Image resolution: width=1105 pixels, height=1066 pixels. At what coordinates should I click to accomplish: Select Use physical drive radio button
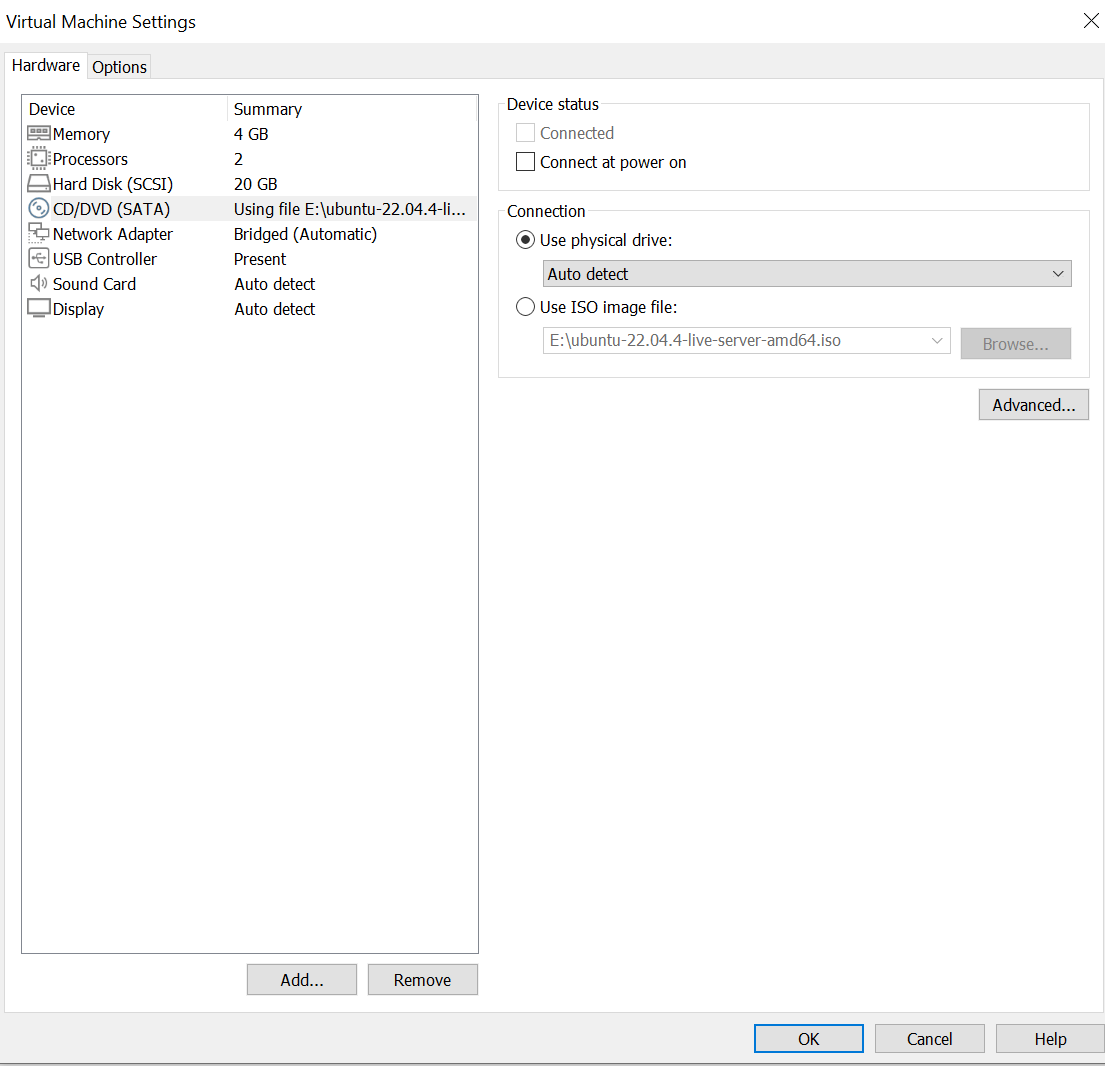[525, 240]
